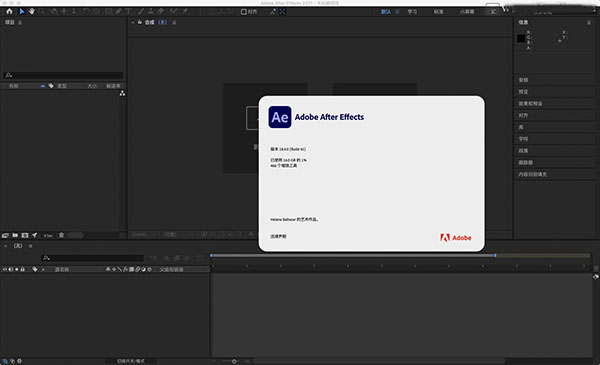Click the 8 bpc color depth button
600x365 pixels.
tap(48, 236)
